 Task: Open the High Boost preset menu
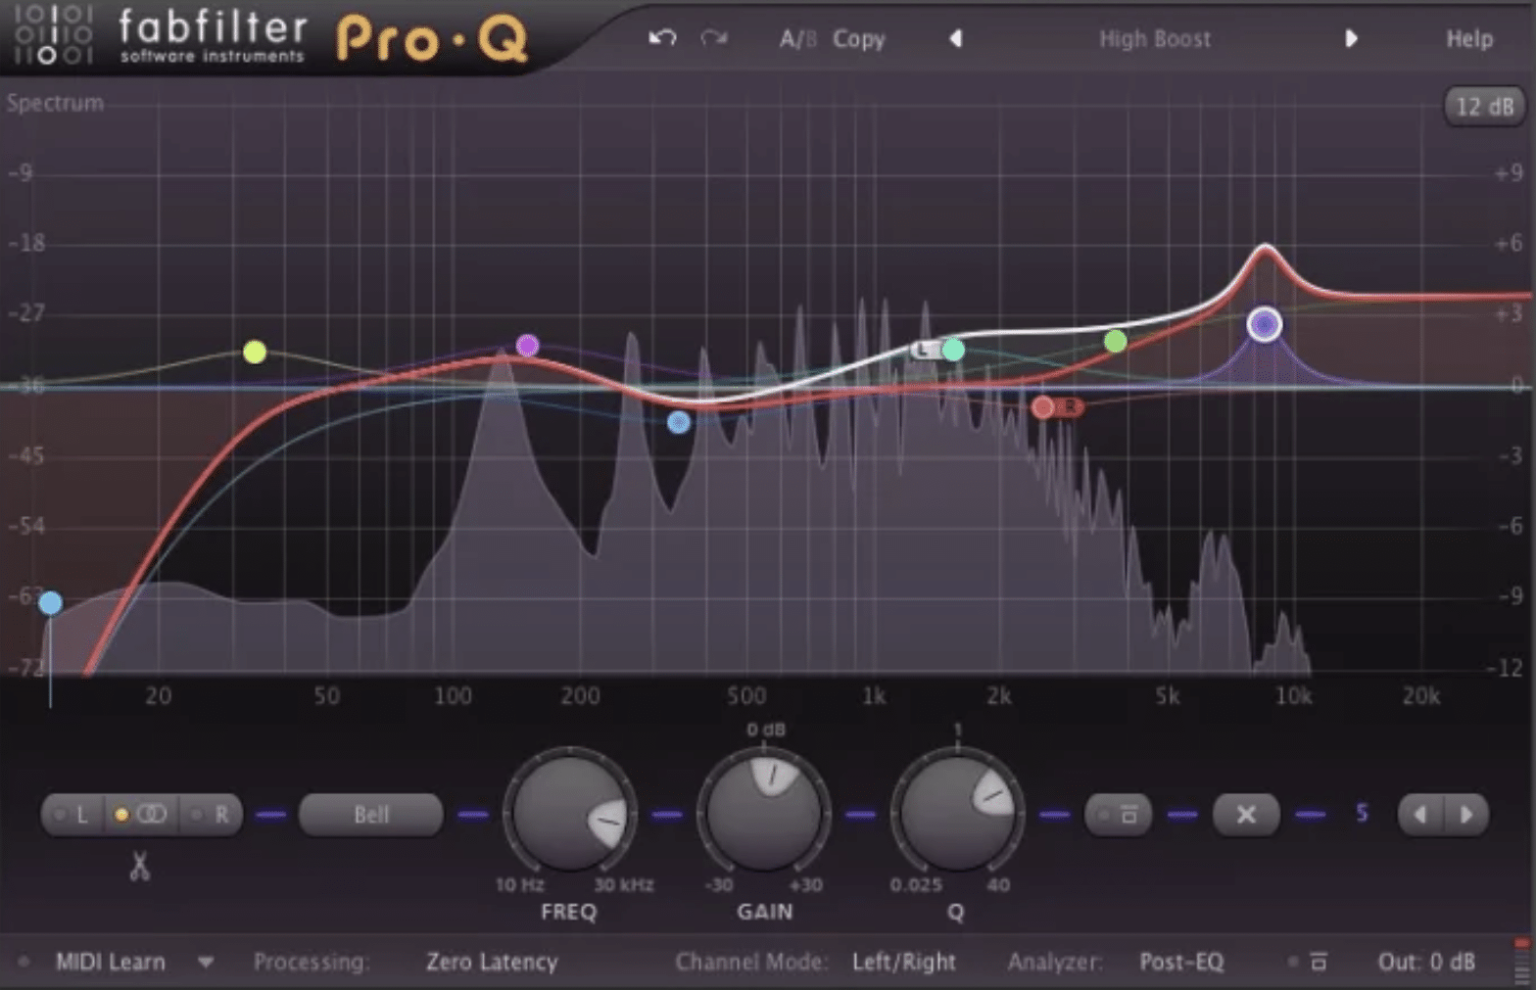point(1154,38)
